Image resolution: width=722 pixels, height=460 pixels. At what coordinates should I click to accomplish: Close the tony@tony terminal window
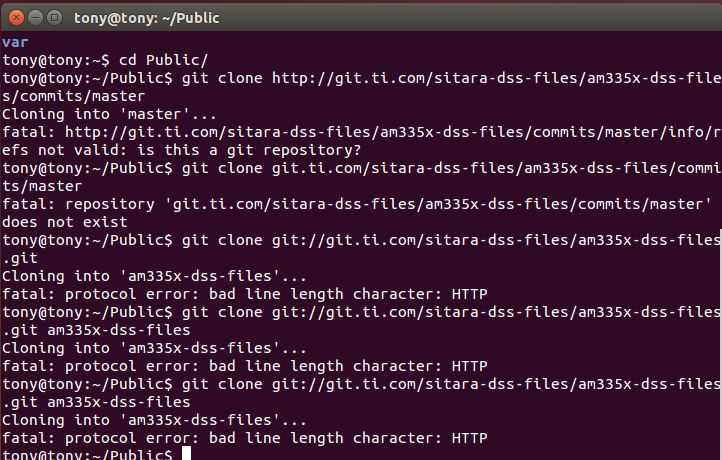pos(14,18)
